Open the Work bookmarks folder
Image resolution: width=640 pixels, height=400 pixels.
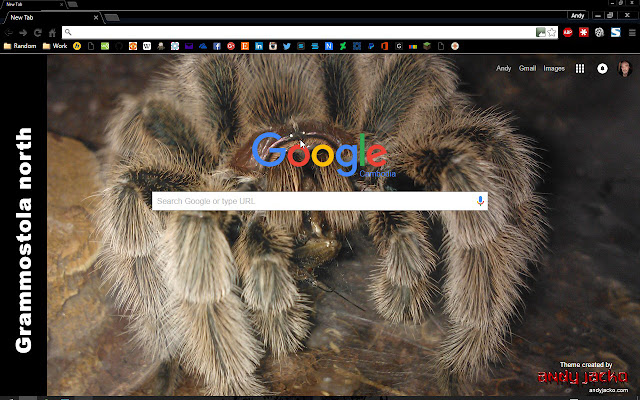[55, 46]
